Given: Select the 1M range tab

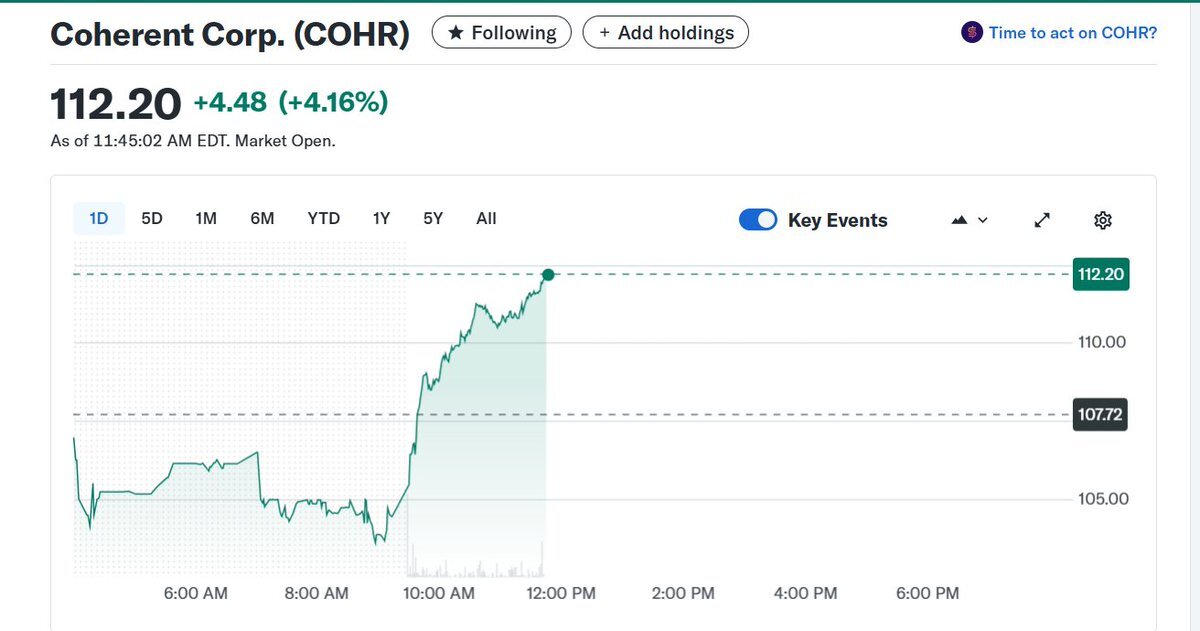Looking at the screenshot, I should pyautogui.click(x=206, y=218).
